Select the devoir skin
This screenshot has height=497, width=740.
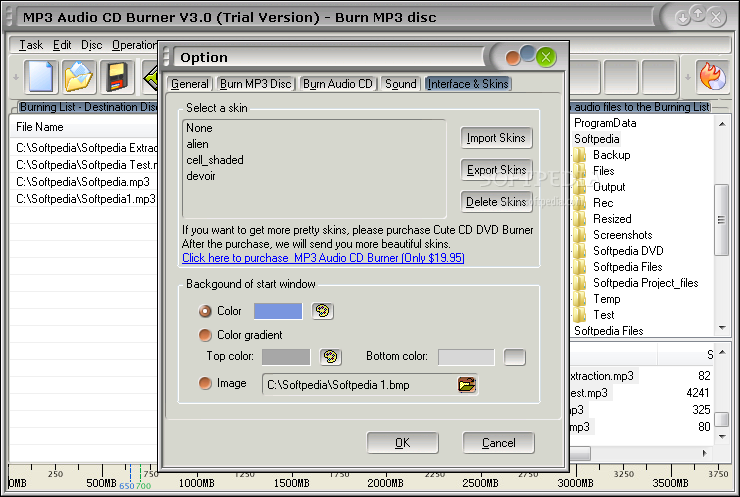[201, 176]
